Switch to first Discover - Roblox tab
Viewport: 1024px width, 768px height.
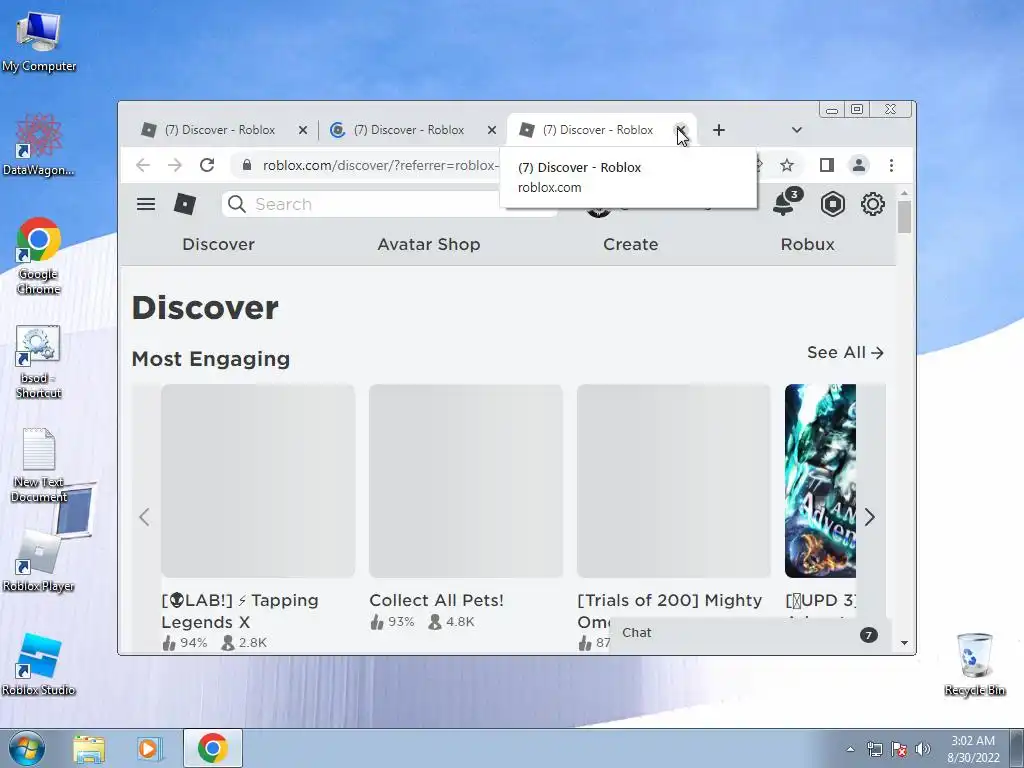[220, 130]
